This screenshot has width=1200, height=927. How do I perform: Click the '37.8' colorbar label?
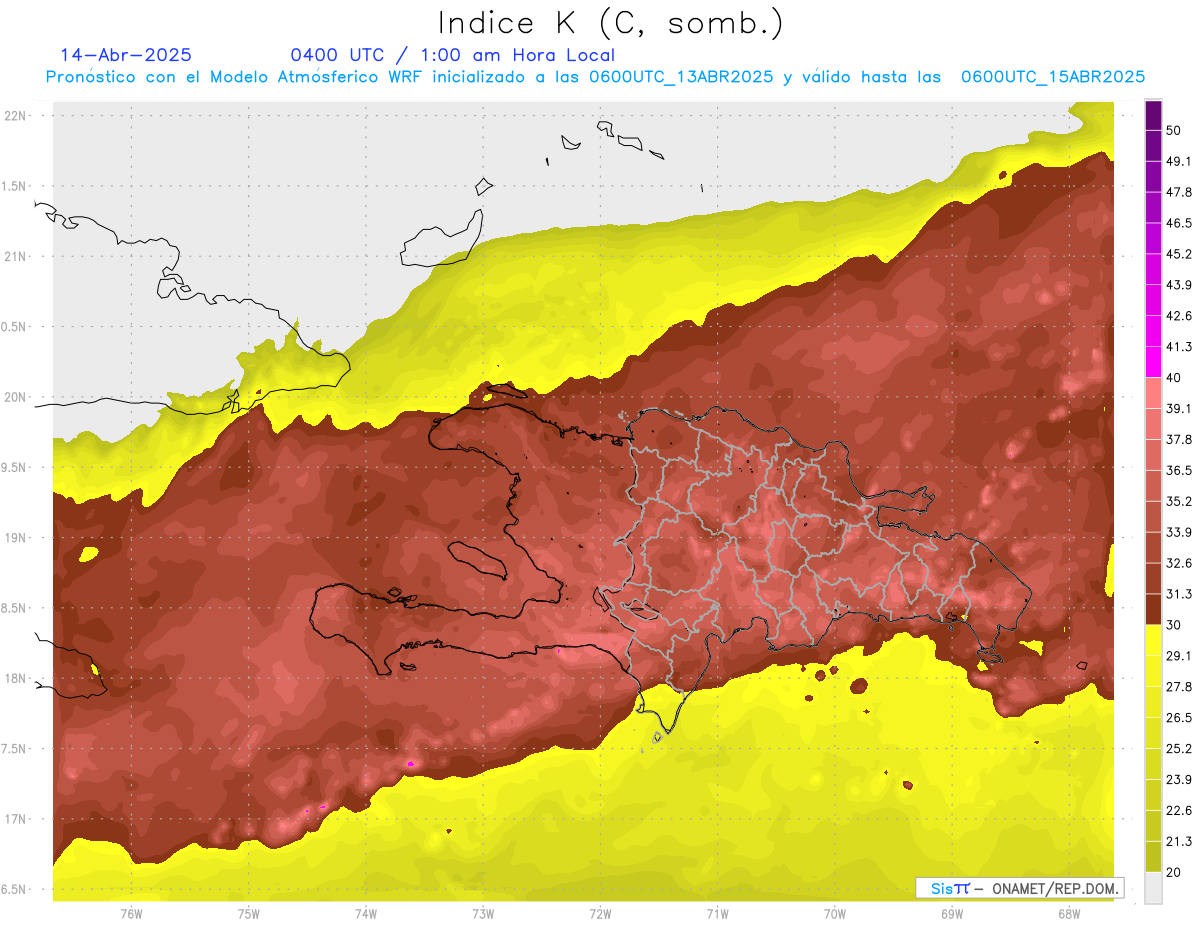[1179, 439]
